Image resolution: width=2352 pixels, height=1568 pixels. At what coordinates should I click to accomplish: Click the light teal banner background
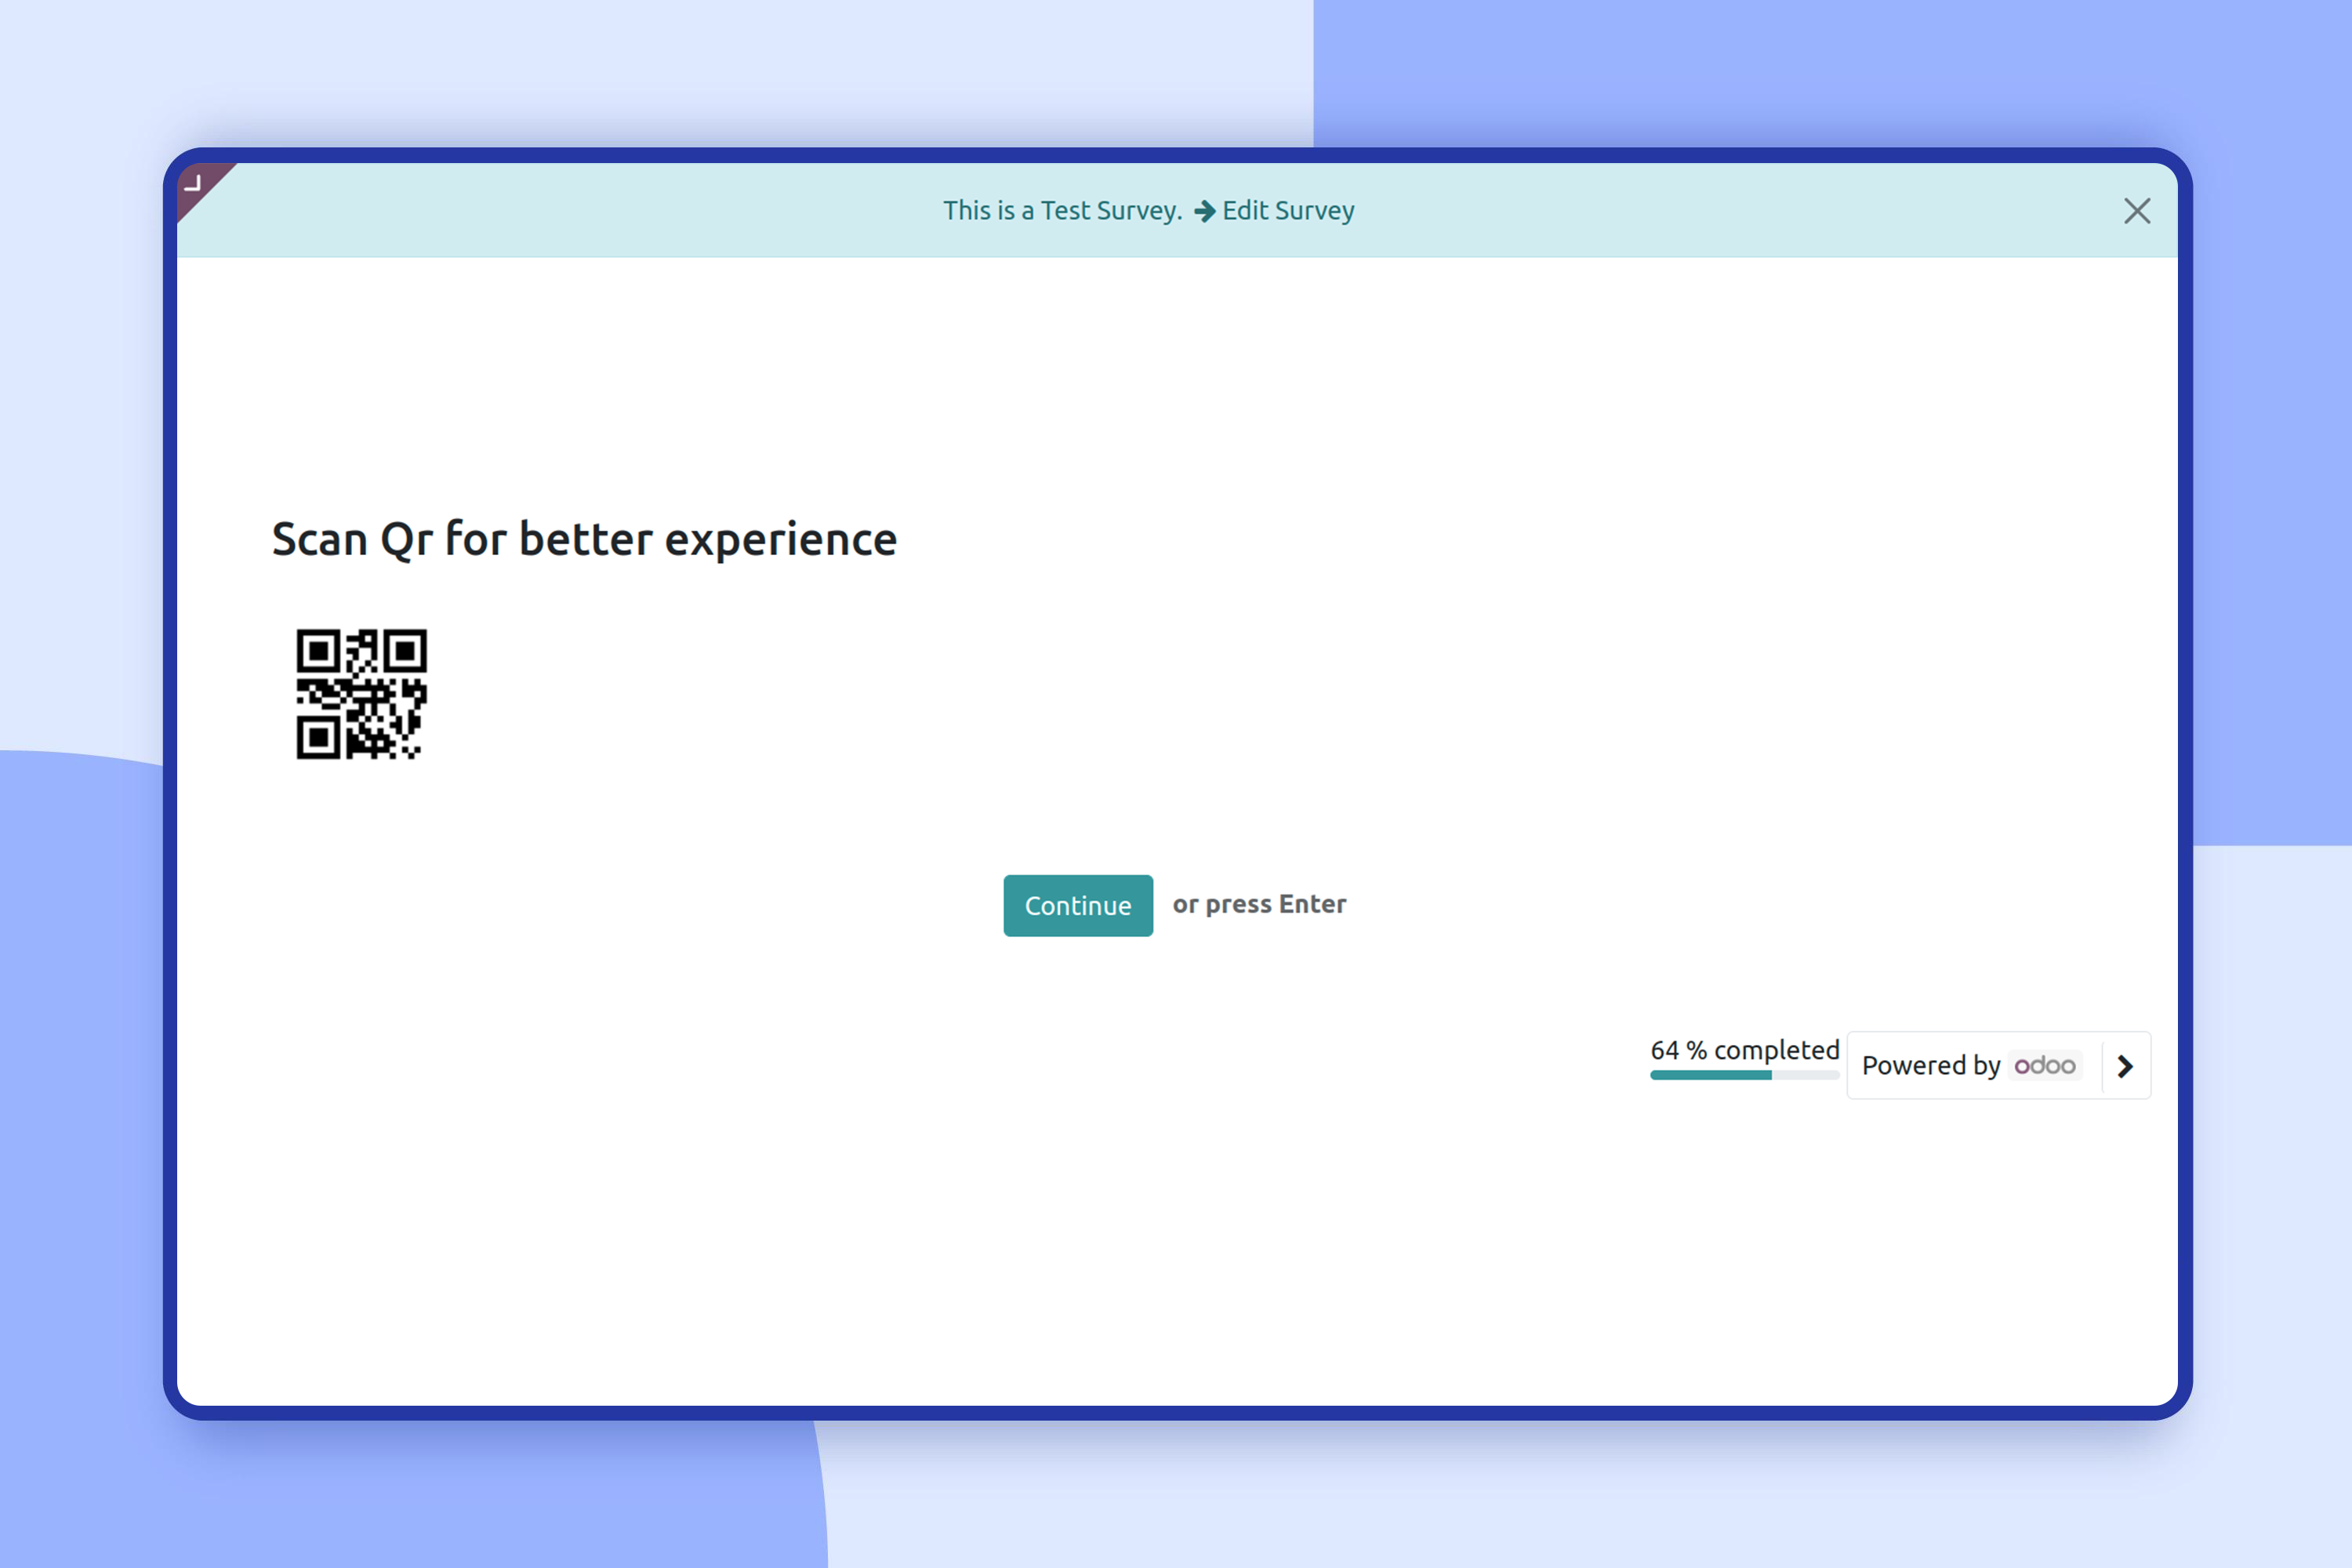point(600,211)
